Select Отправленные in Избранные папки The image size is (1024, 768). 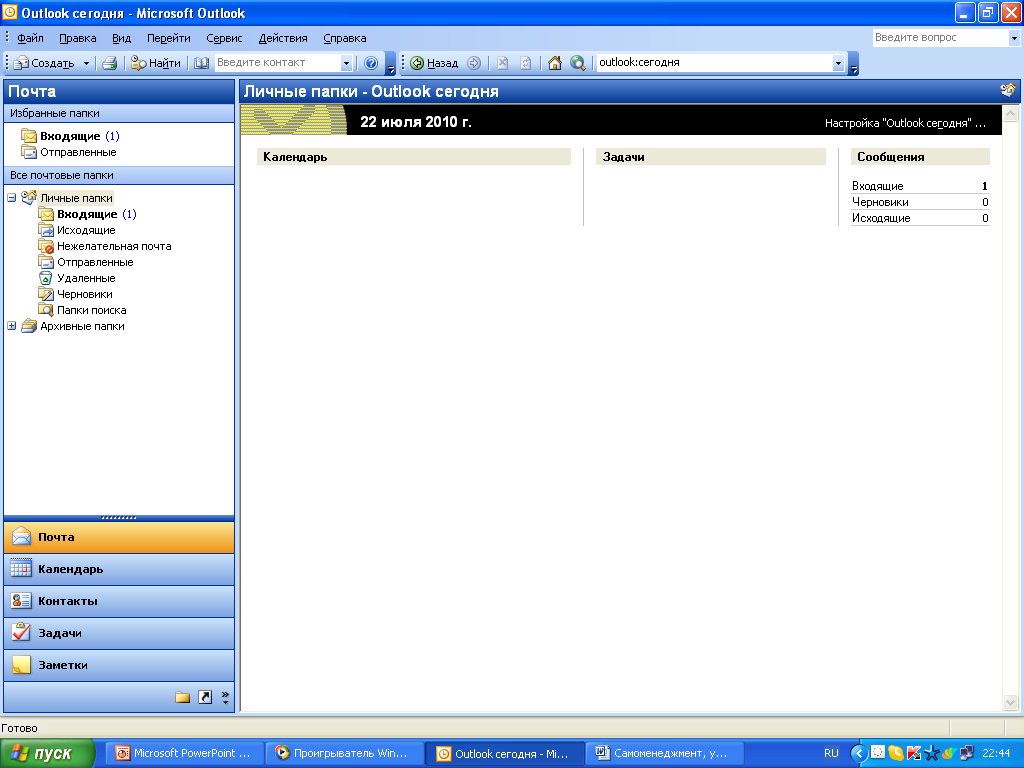[69, 152]
